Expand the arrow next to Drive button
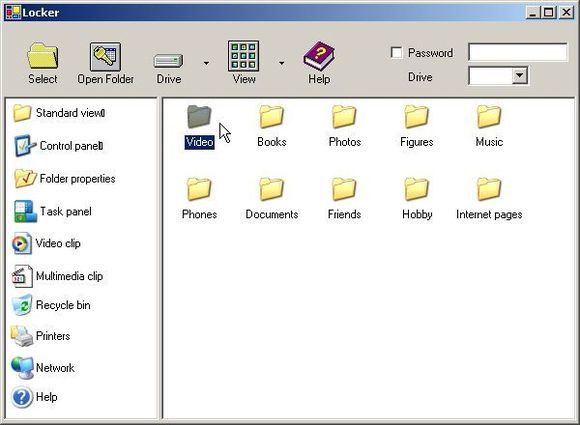Image resolution: width=580 pixels, height=425 pixels. tap(206, 63)
